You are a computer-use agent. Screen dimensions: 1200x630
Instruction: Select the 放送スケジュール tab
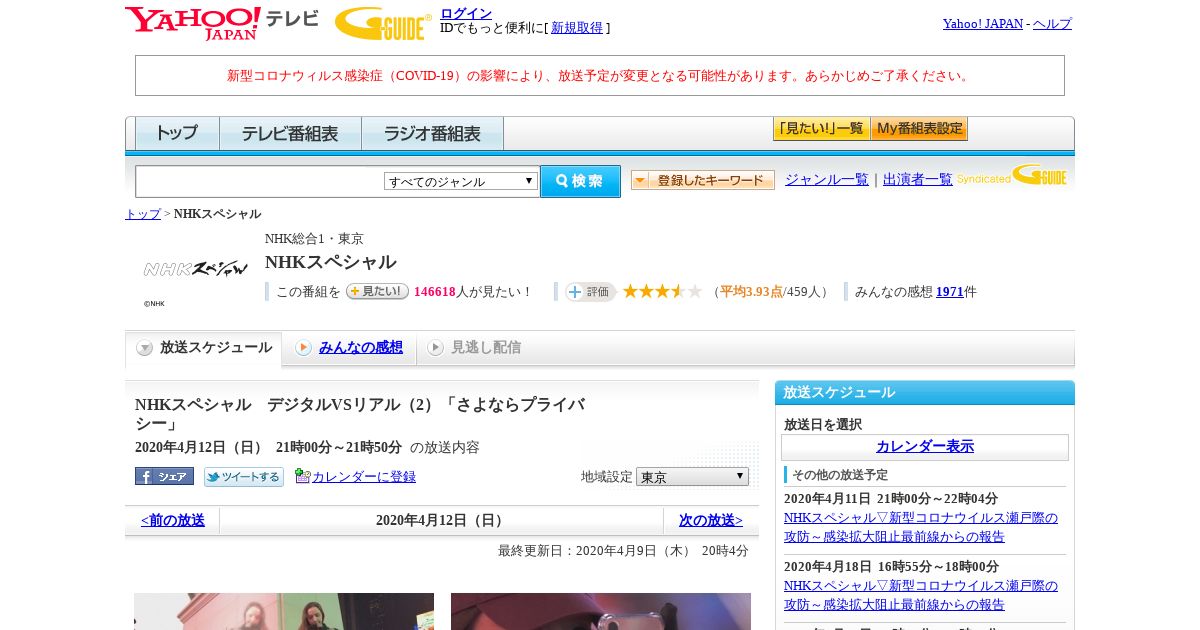[203, 348]
